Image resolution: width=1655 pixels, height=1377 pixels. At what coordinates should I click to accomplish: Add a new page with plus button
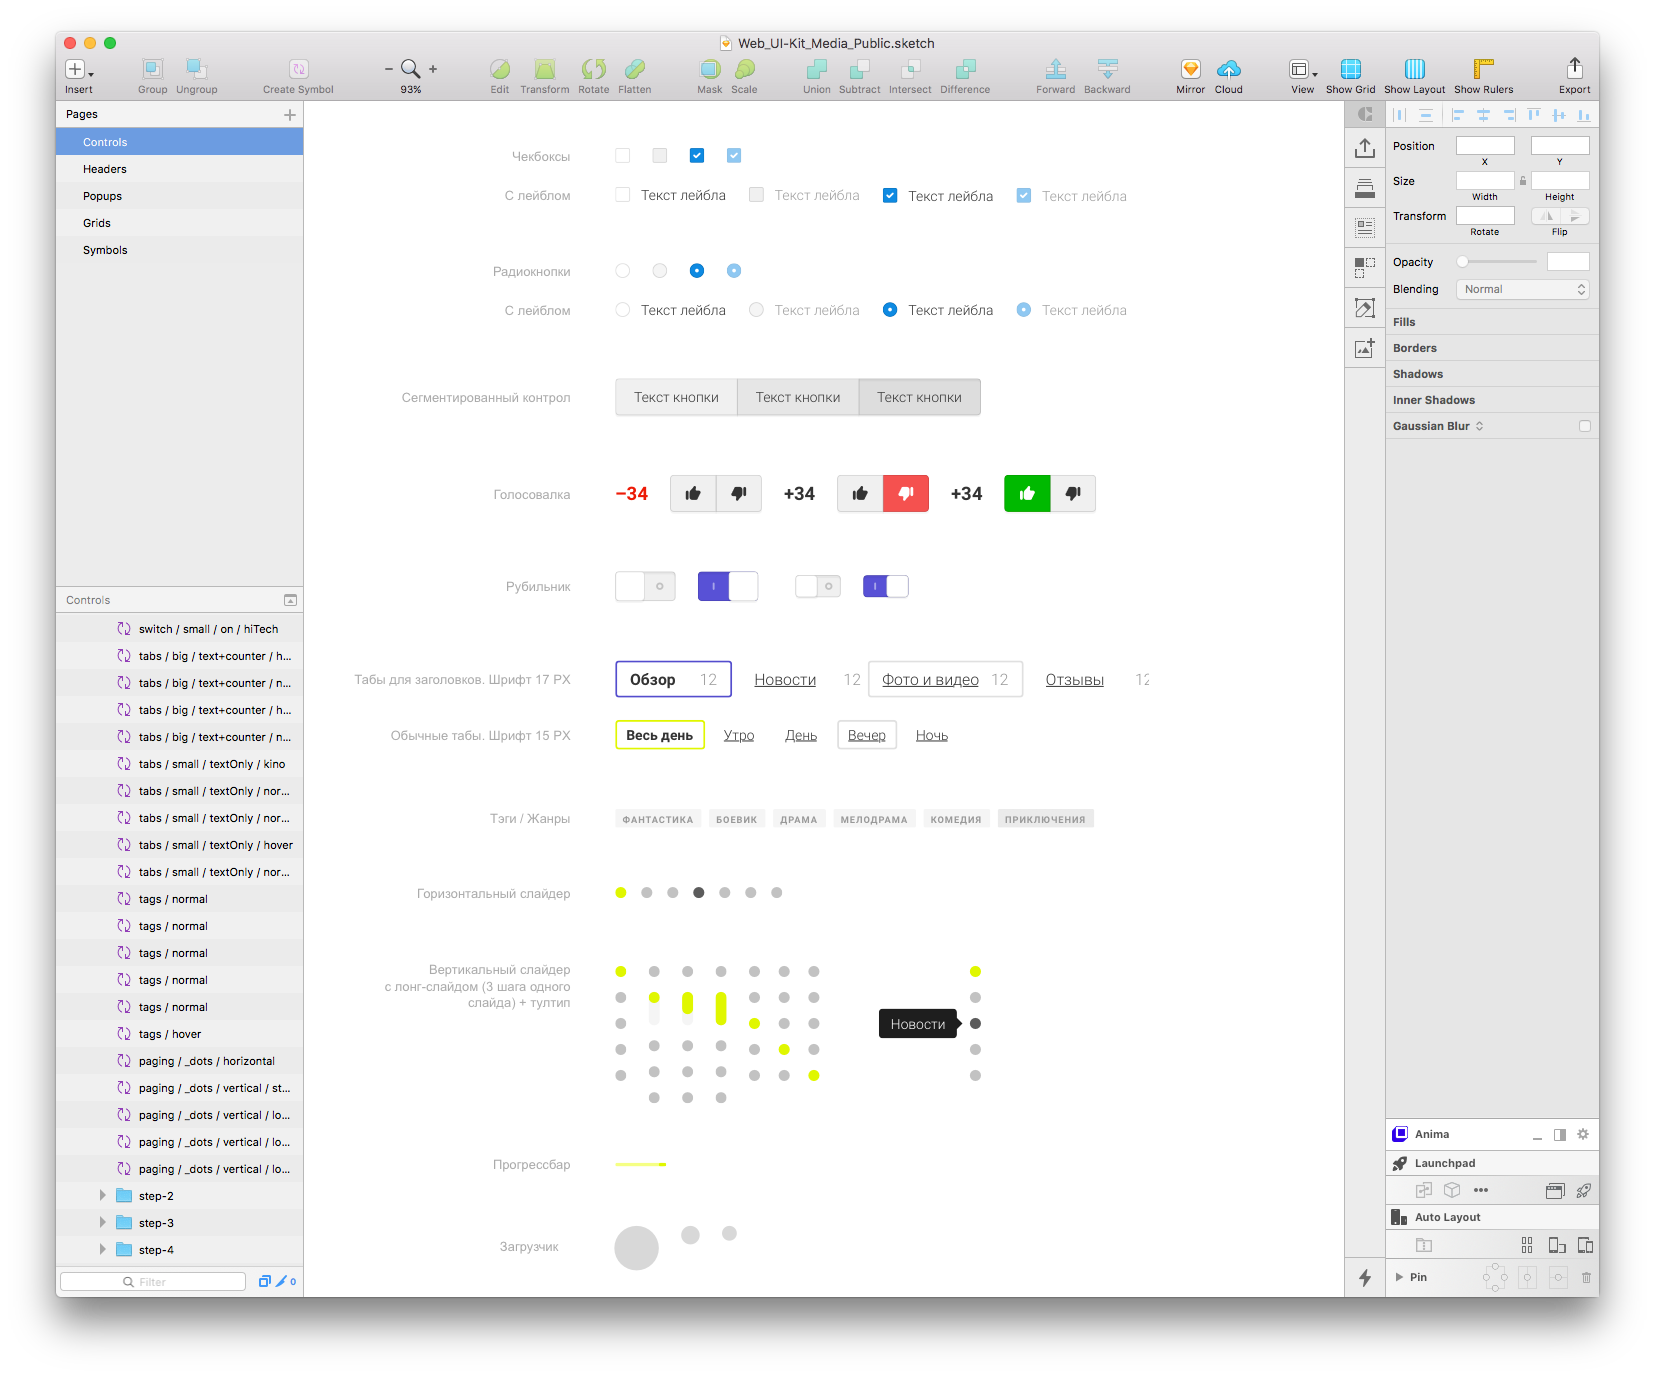click(290, 115)
